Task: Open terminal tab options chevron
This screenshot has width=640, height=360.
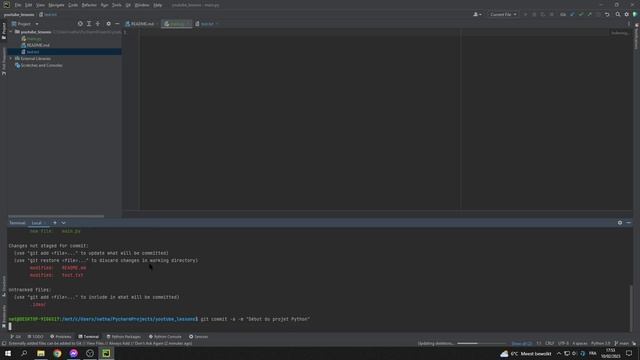Action: pos(63,223)
